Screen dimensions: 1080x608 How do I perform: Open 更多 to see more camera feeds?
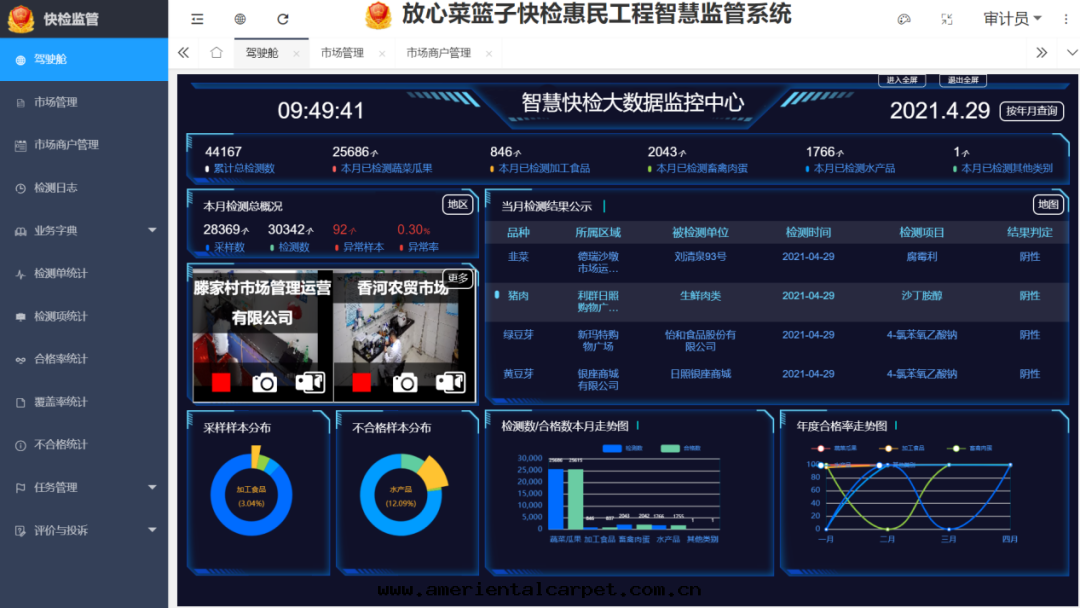[458, 280]
